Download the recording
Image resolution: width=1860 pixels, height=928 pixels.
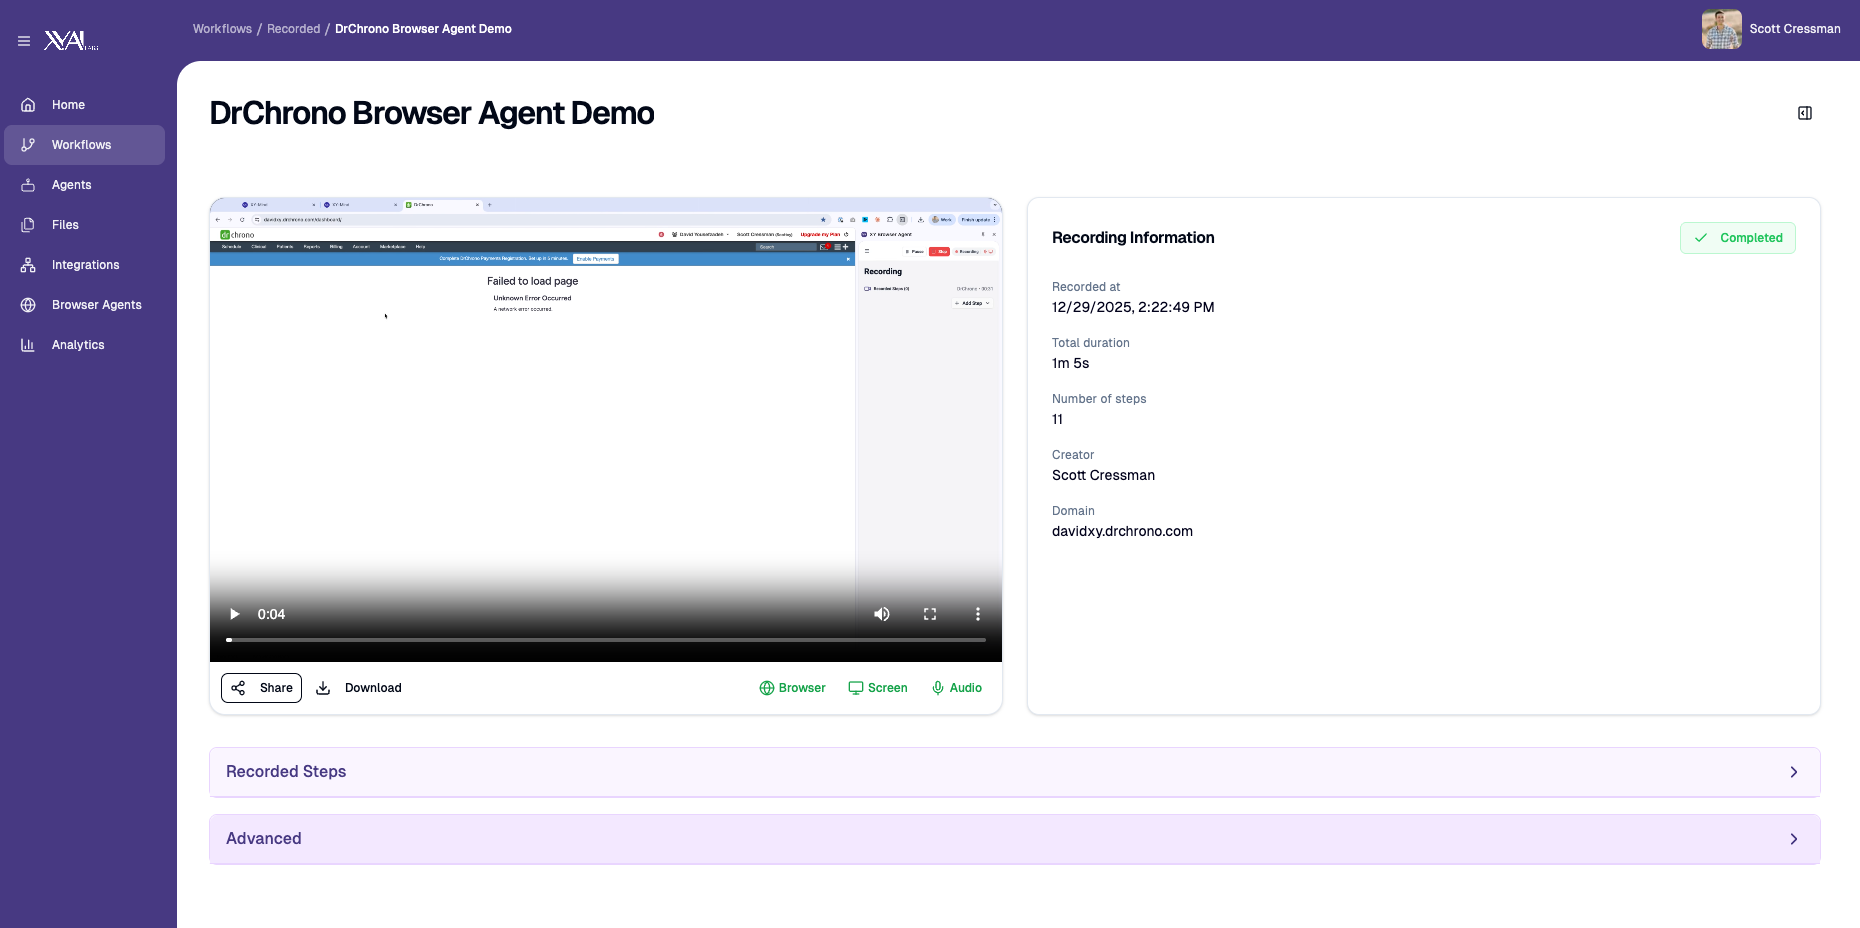click(x=358, y=688)
